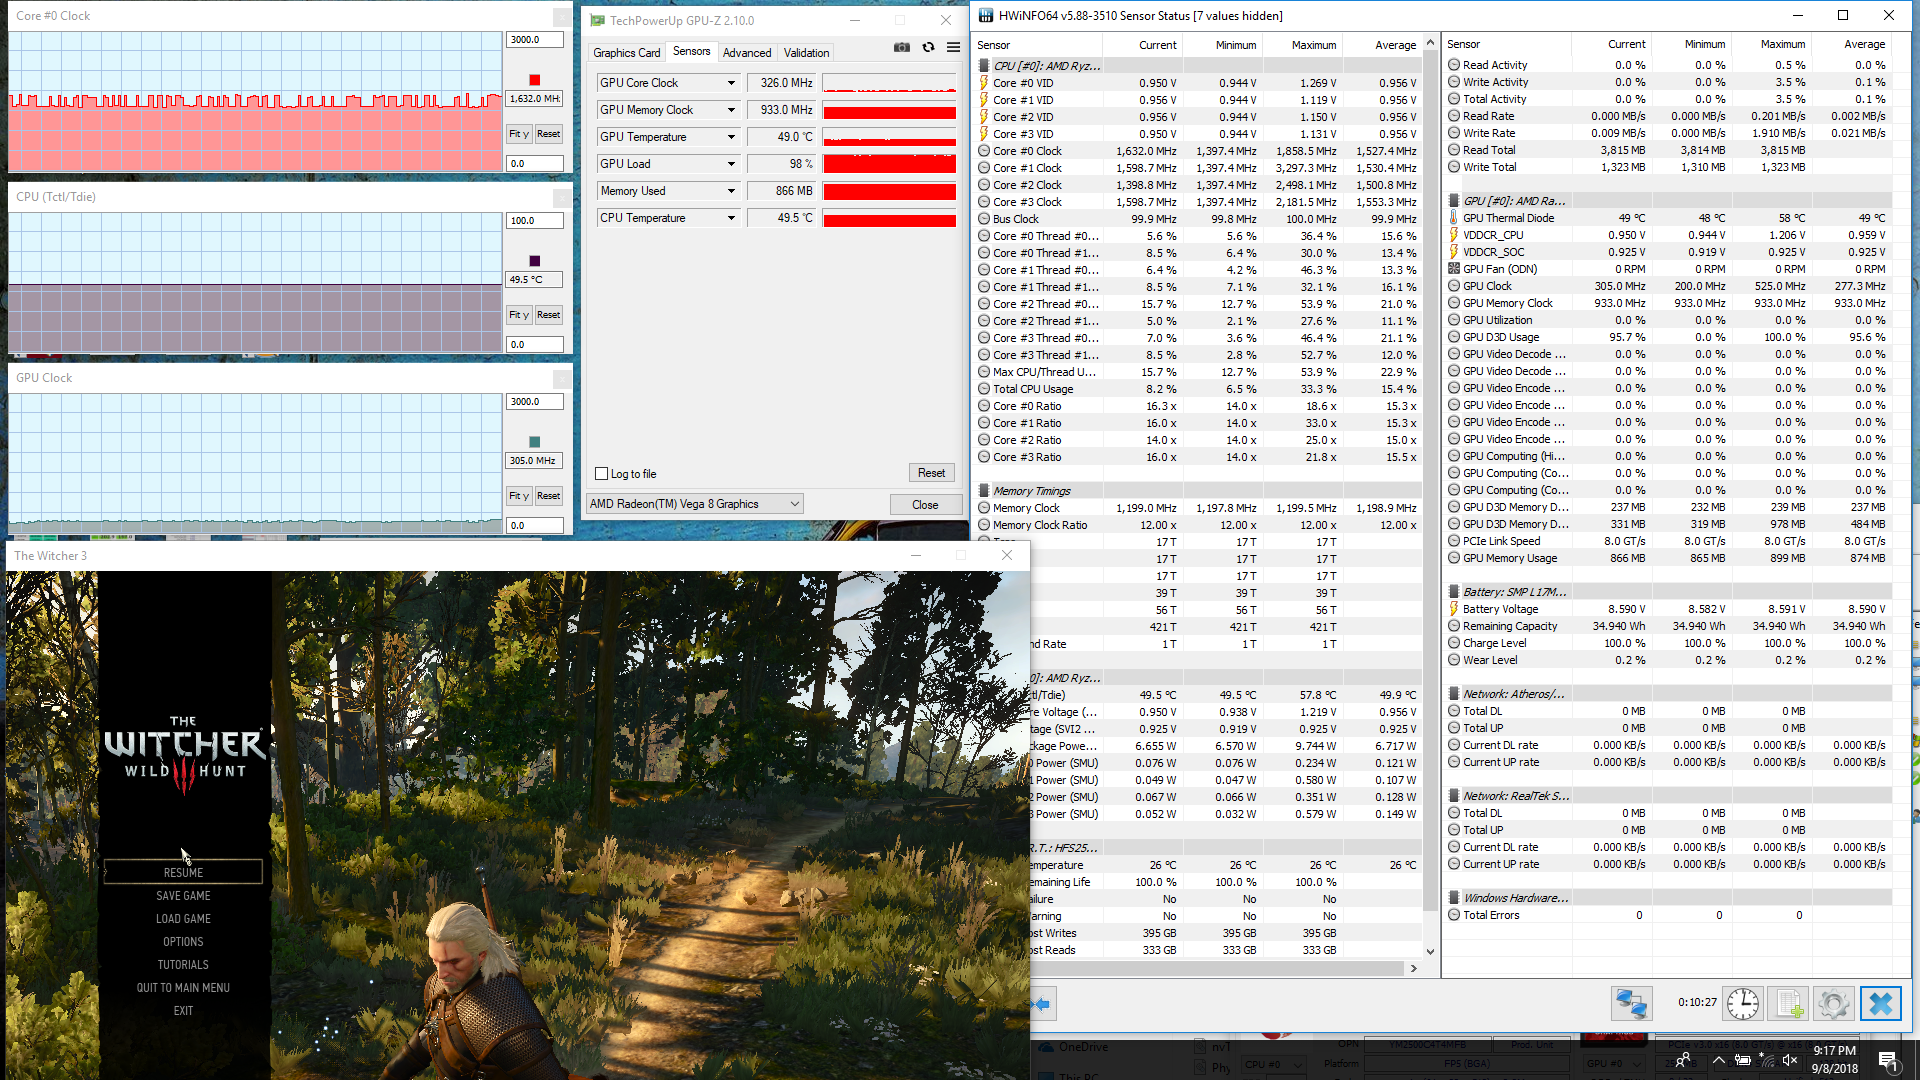Select the Sensors tab in GPU-Z
Image resolution: width=1920 pixels, height=1080 pixels.
point(691,51)
